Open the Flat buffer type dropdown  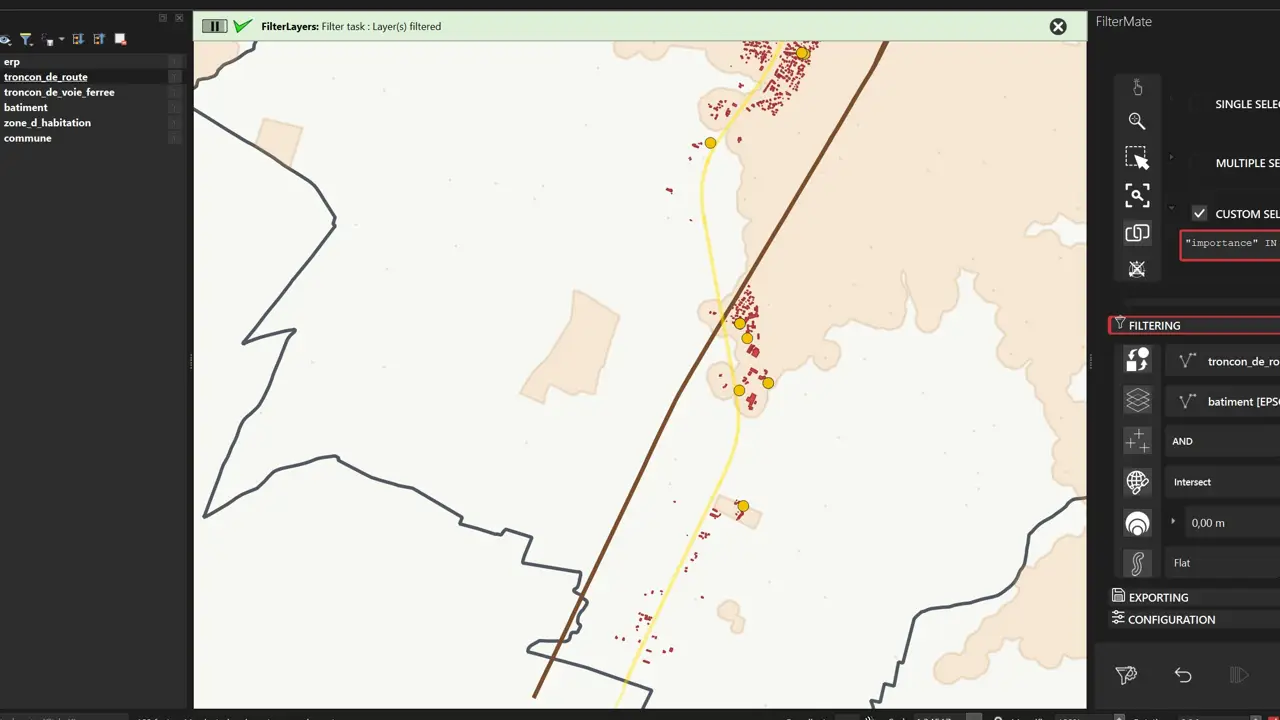point(1223,563)
